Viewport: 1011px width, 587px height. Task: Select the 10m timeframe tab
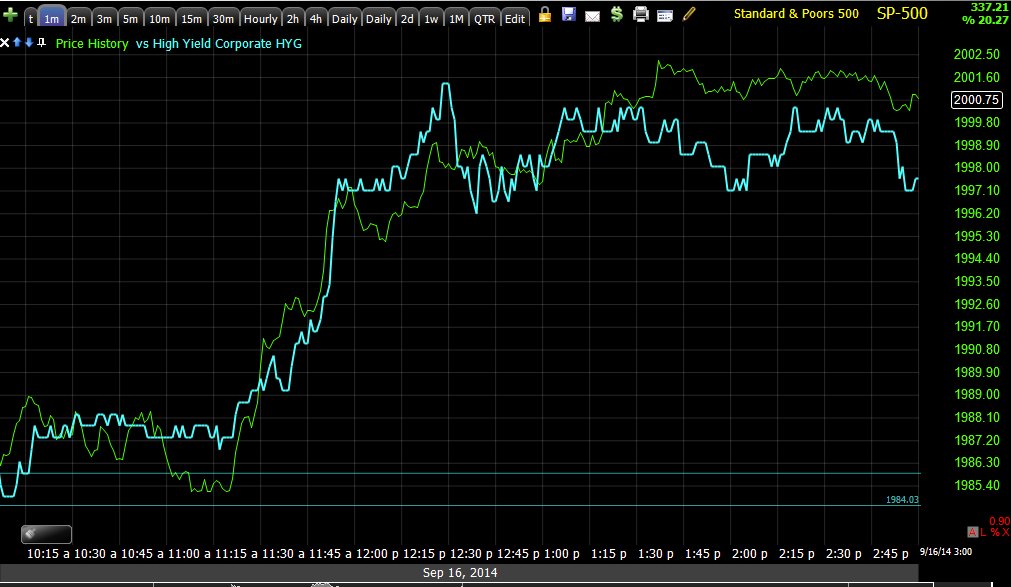[159, 19]
